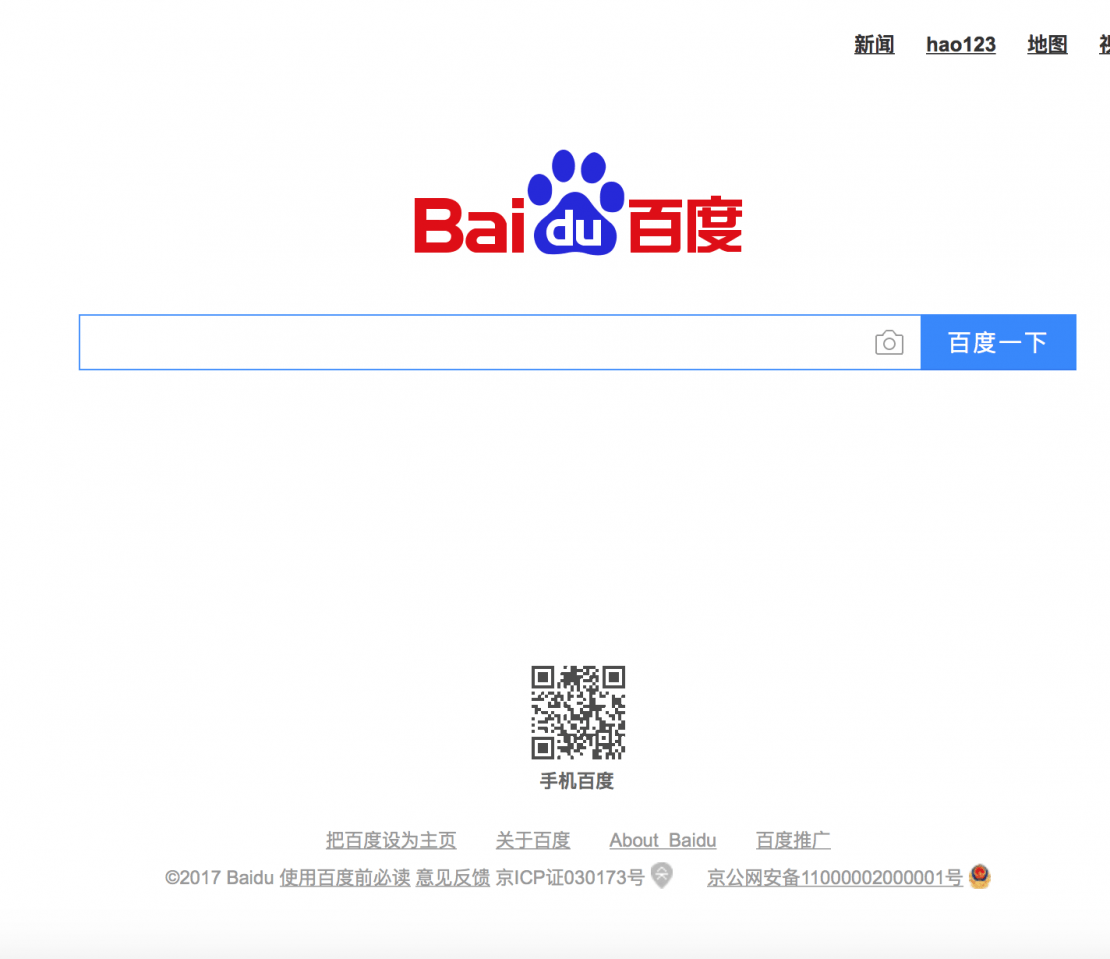Click the 百度一下 search button
1110x959 pixels.
point(998,343)
